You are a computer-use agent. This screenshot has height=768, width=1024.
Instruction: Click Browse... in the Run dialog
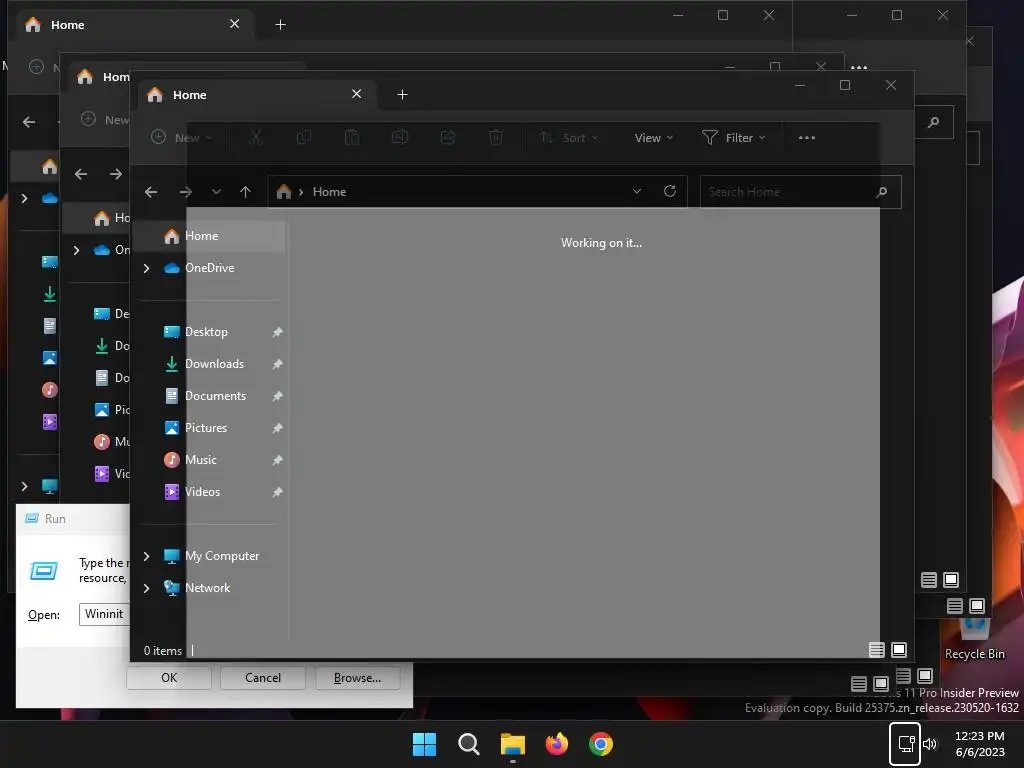[x=357, y=678]
